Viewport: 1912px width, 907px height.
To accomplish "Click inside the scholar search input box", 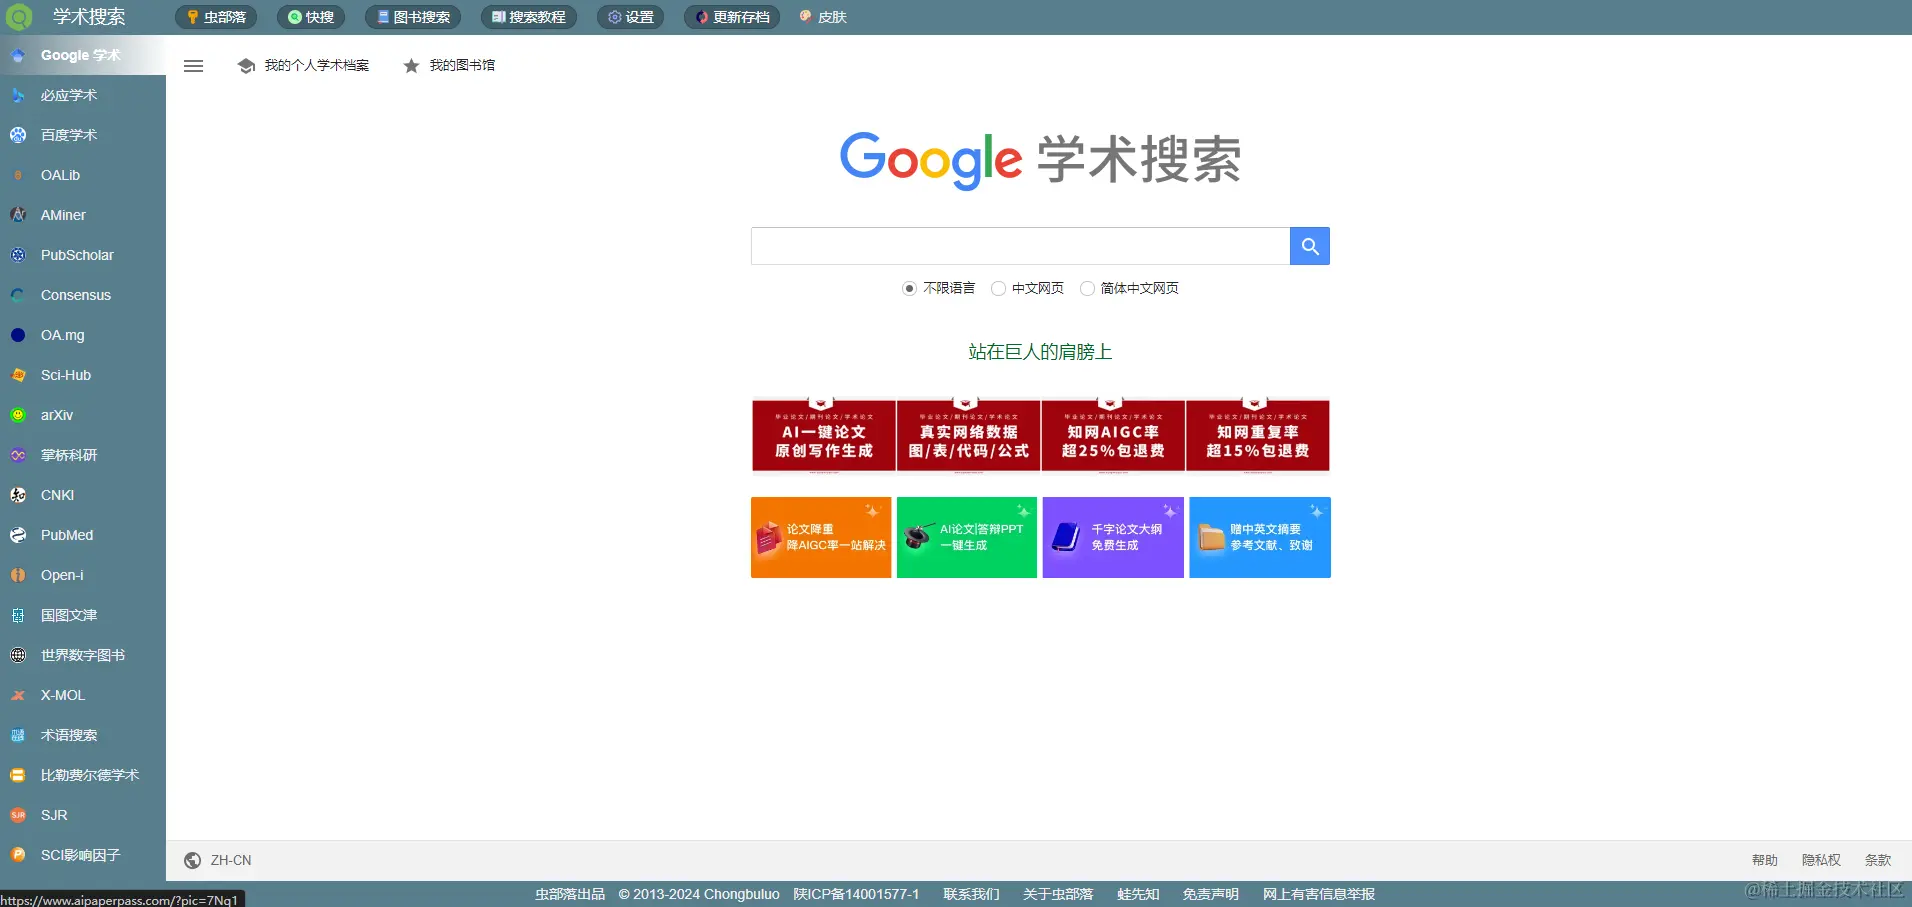I will (1020, 246).
